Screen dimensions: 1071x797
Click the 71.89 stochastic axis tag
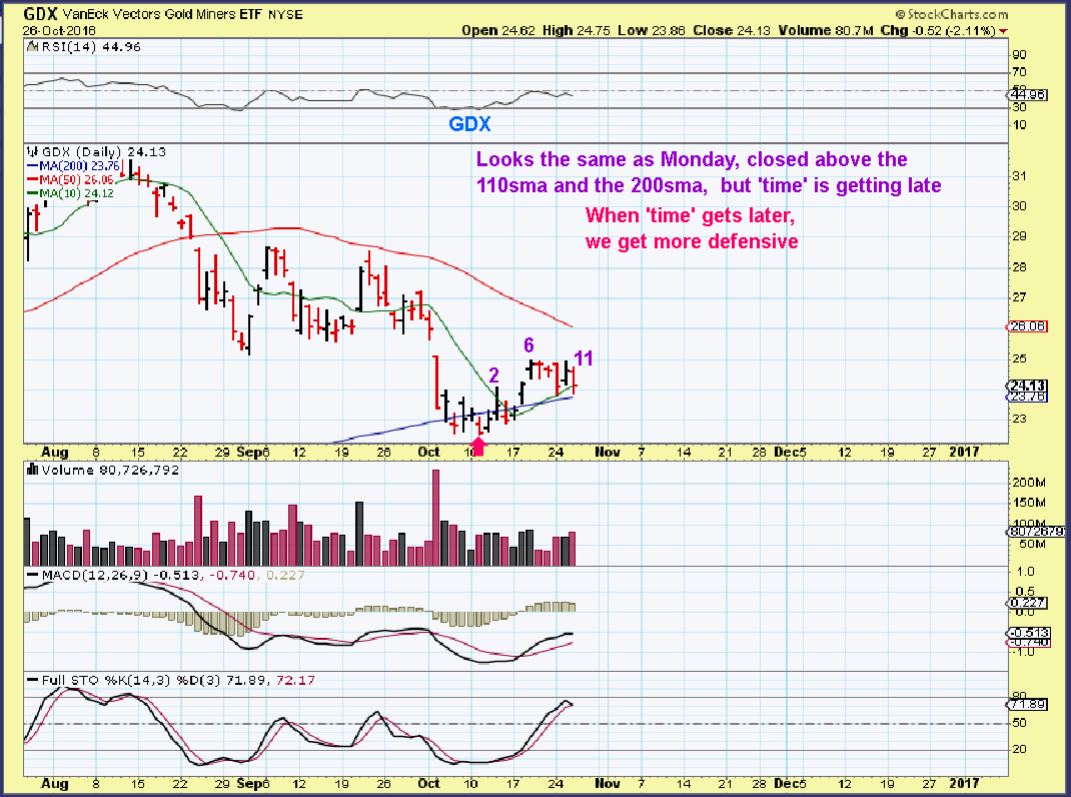pos(1027,704)
